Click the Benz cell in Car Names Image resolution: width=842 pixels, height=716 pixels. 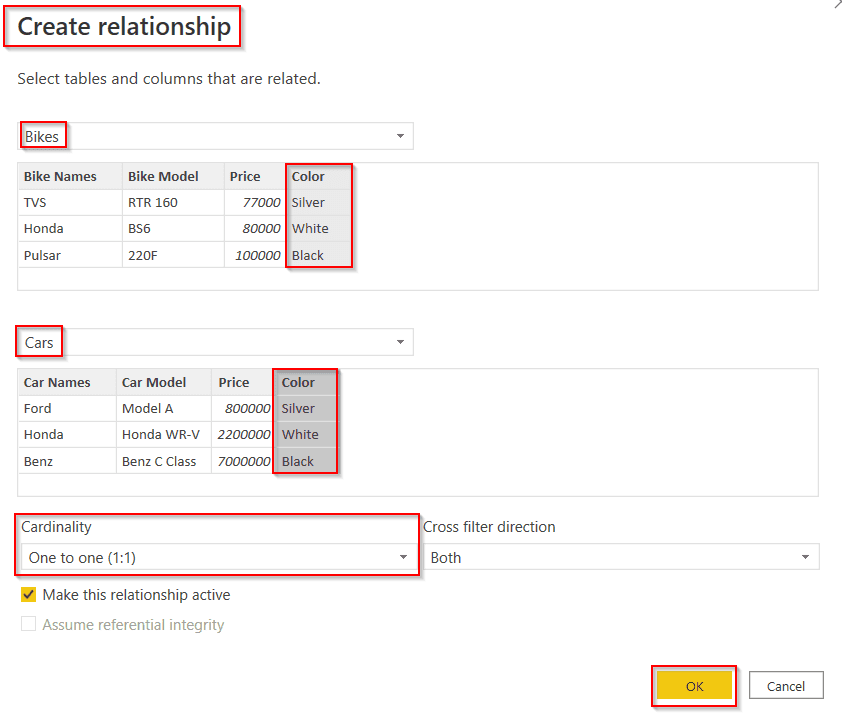coord(67,461)
